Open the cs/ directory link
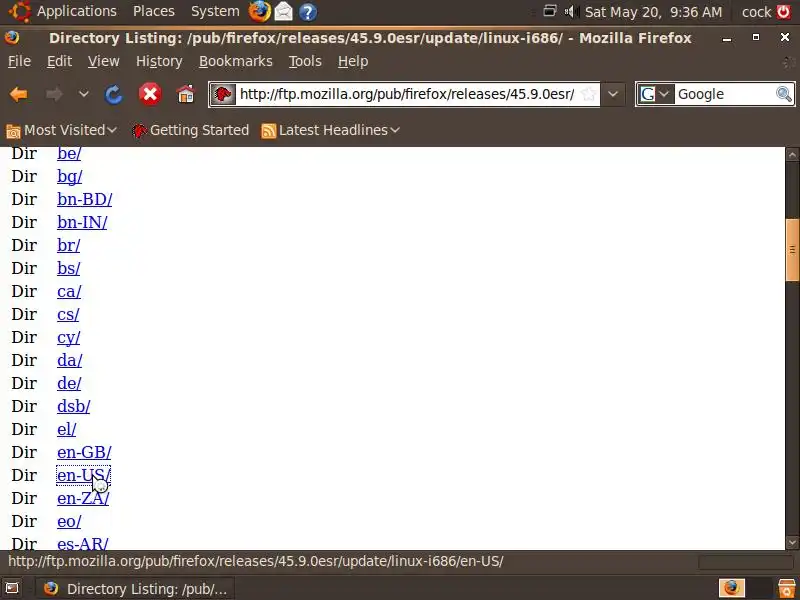This screenshot has height=600, width=800. (x=68, y=314)
